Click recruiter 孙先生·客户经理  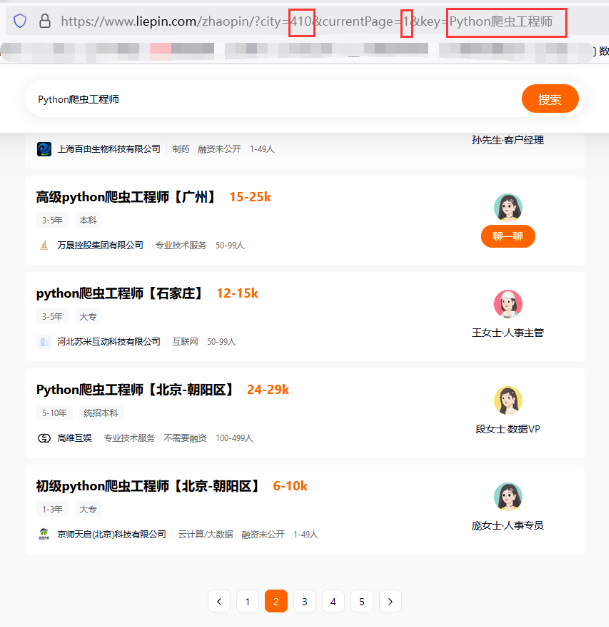508,140
